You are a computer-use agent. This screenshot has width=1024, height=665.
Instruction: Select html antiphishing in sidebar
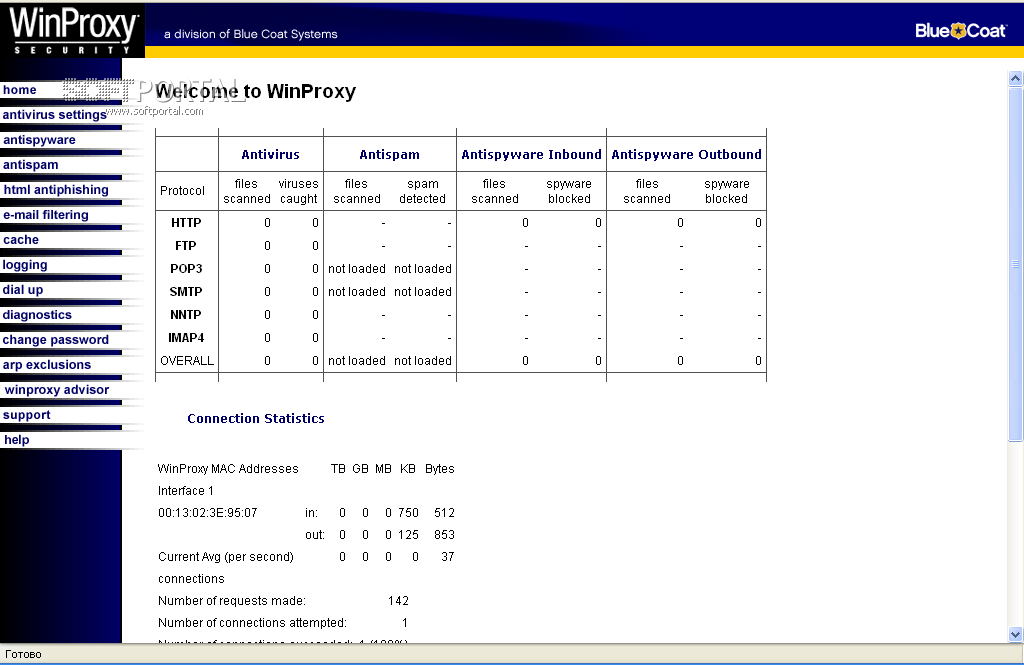pyautogui.click(x=56, y=189)
